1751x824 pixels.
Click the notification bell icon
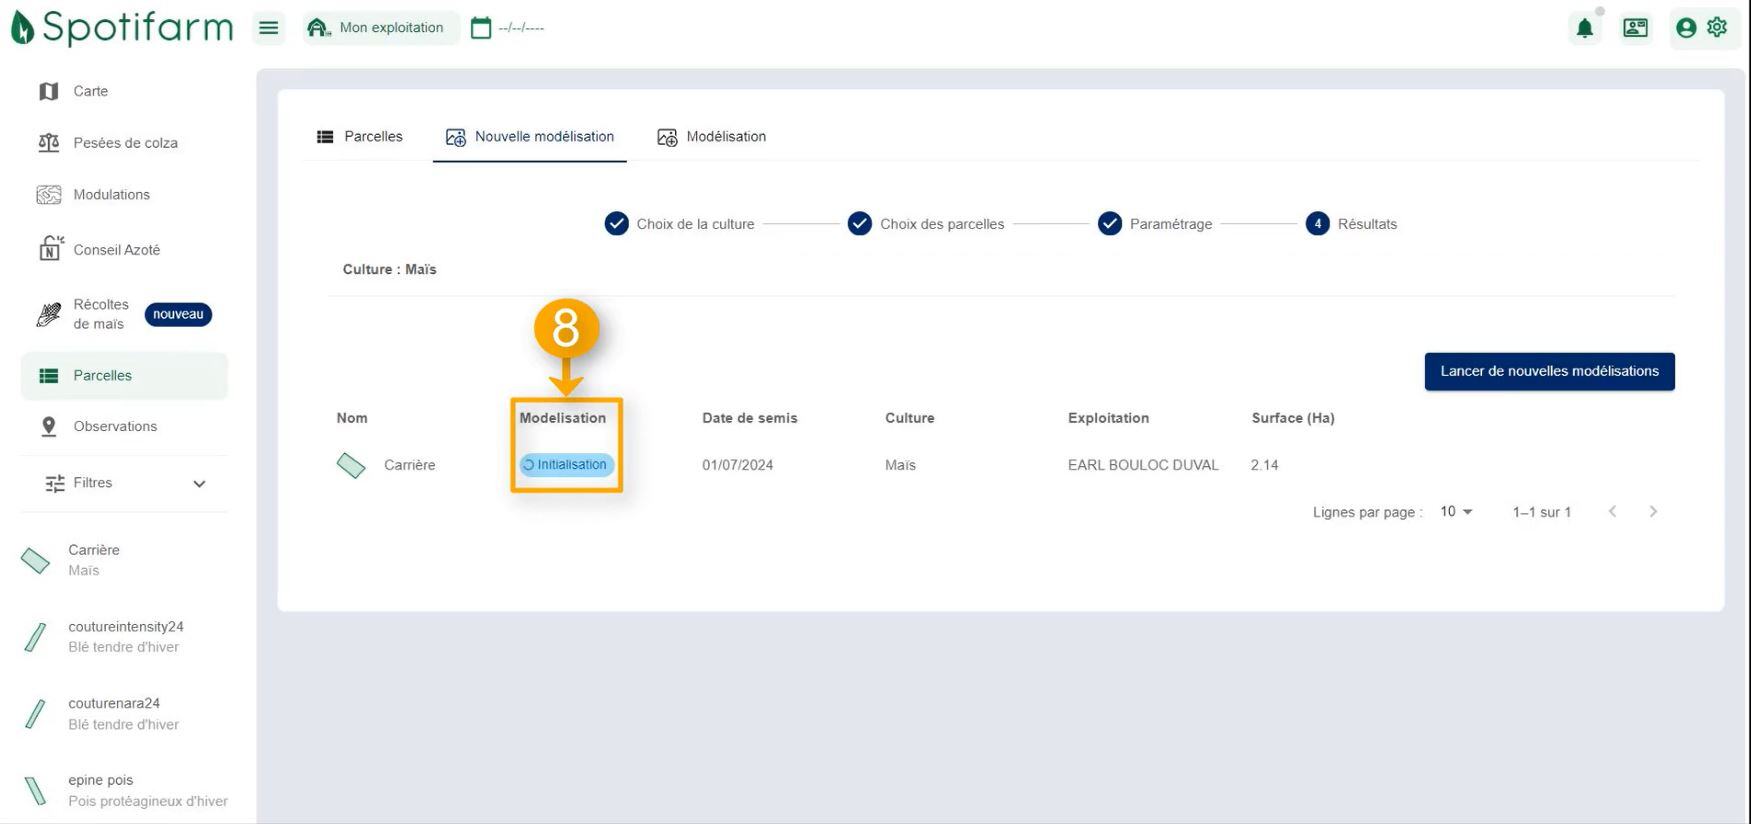pos(1584,28)
